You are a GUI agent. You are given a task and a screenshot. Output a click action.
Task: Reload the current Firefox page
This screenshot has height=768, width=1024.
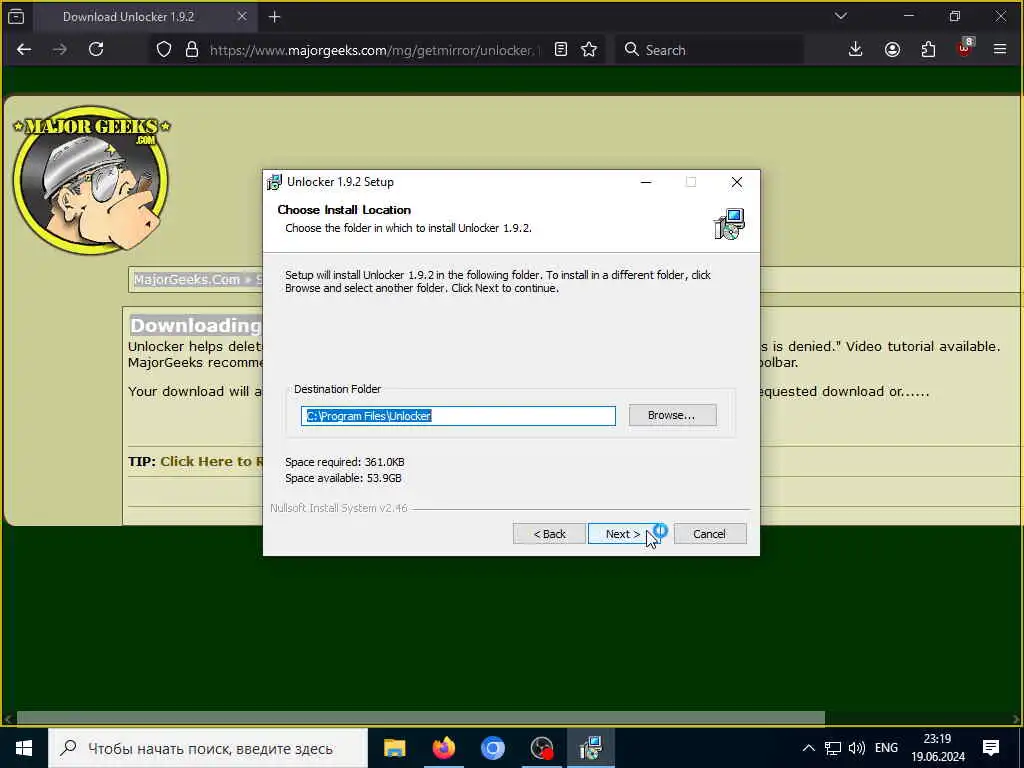click(x=96, y=50)
